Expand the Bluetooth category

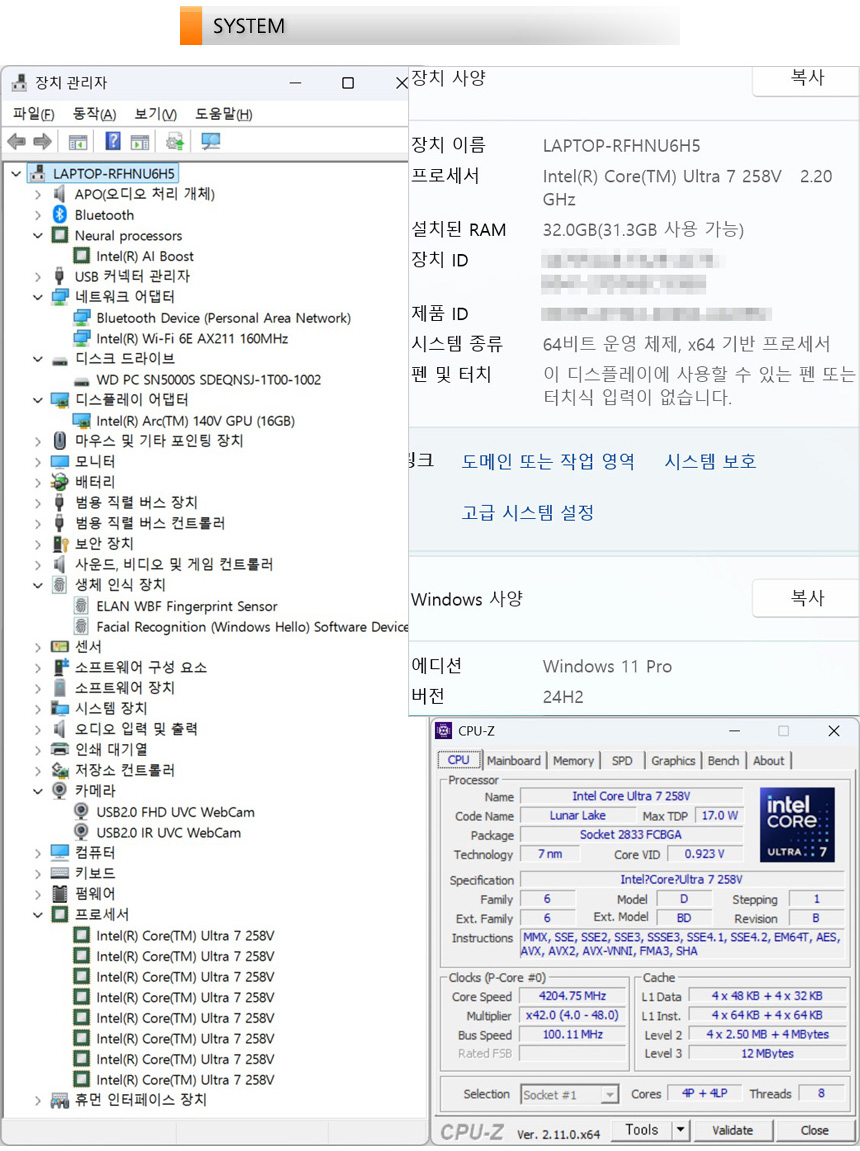[x=38, y=215]
